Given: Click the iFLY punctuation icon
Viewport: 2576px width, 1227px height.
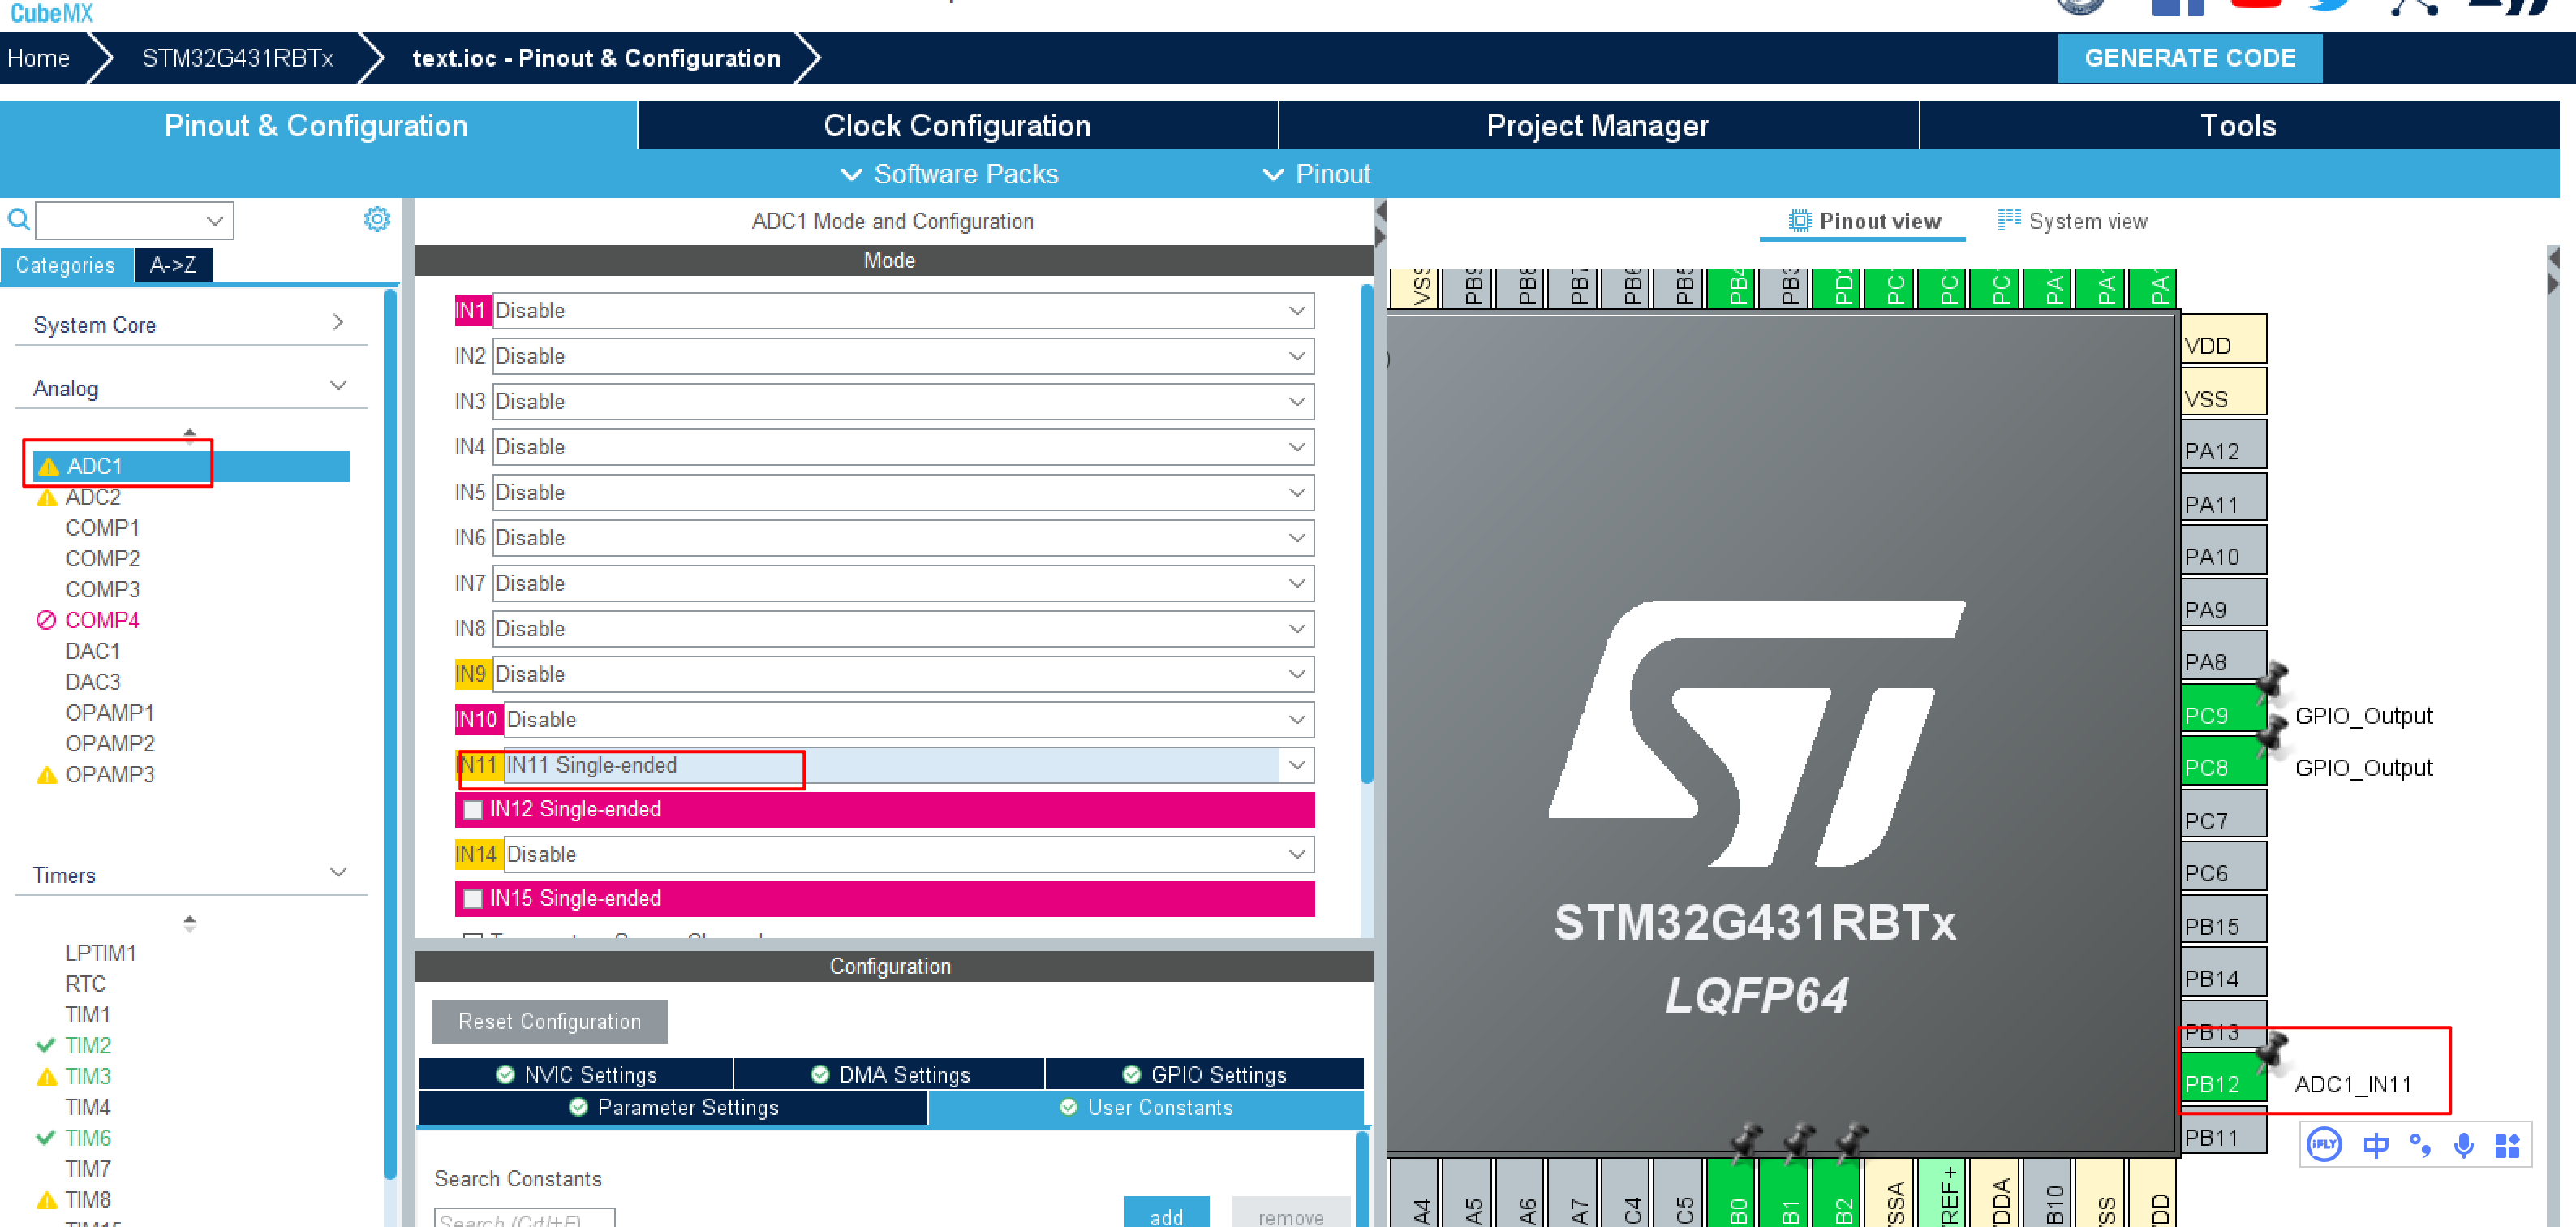Looking at the screenshot, I should click(x=2420, y=1145).
